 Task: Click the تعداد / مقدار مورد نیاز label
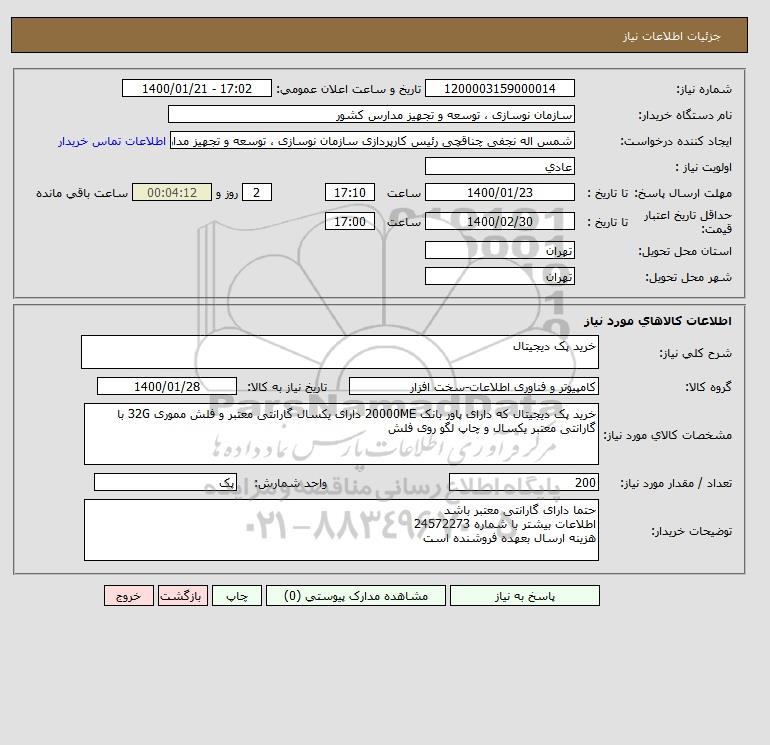[676, 483]
